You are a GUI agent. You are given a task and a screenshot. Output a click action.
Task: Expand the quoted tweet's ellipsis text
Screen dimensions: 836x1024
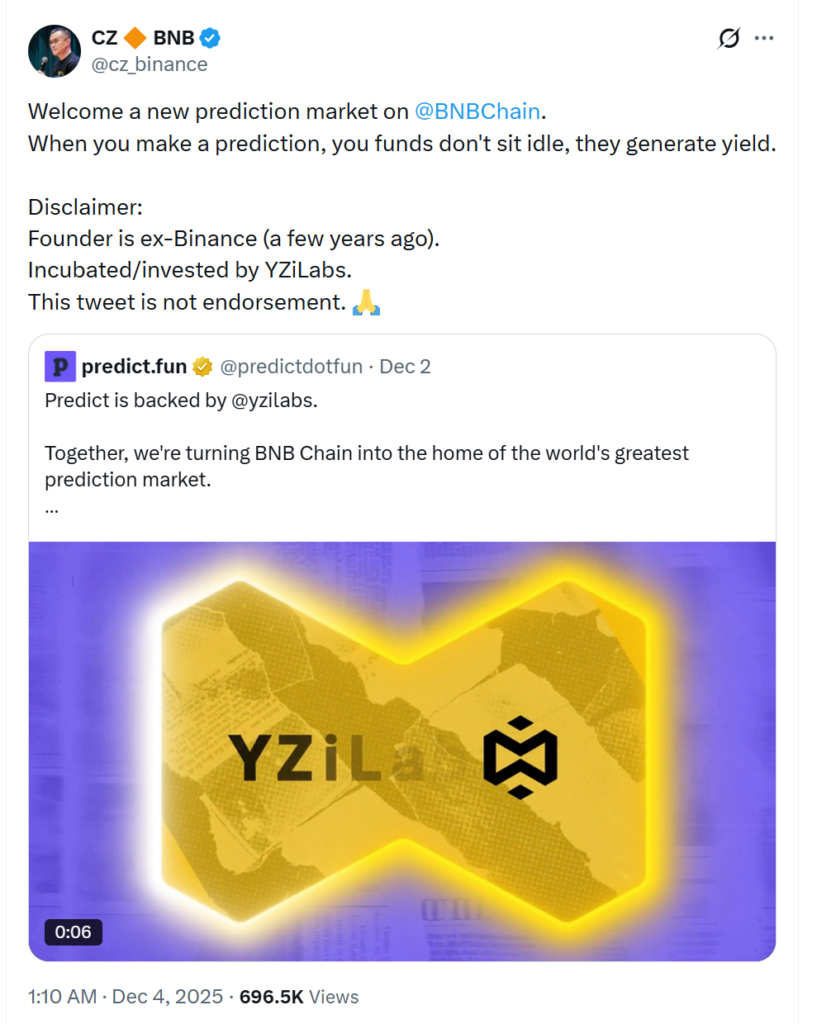tap(52, 507)
